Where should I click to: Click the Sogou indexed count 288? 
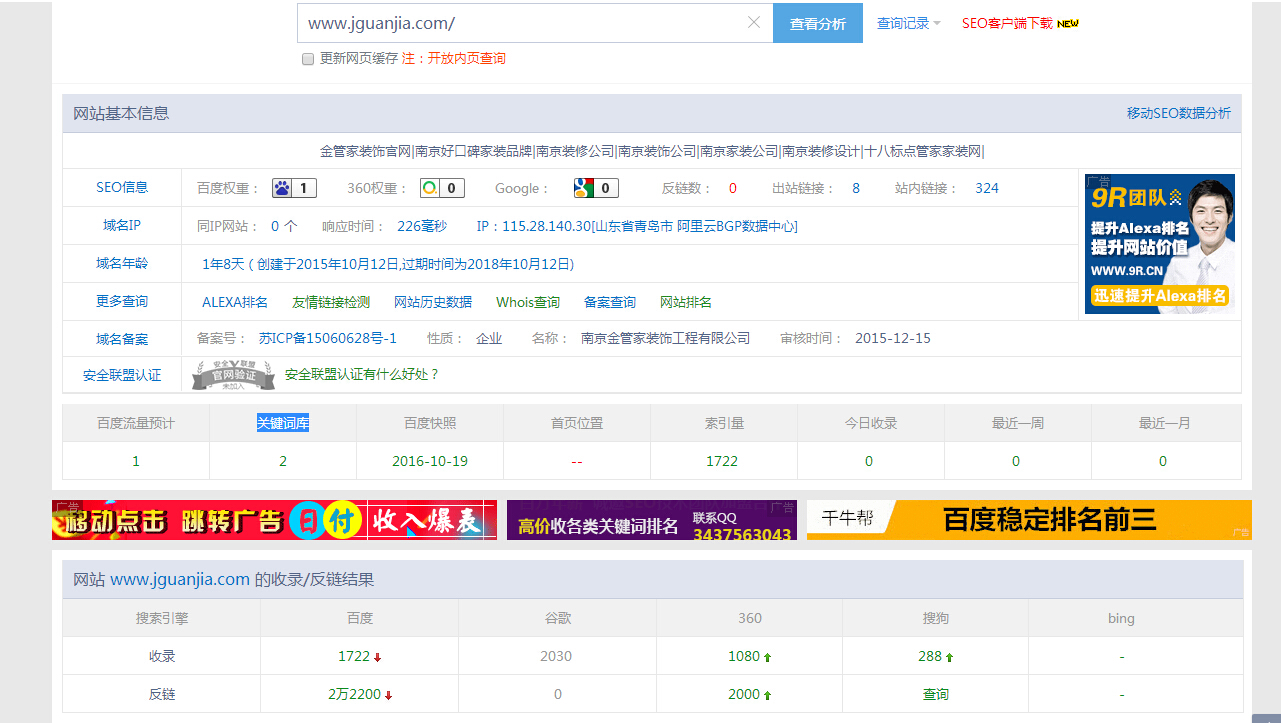click(x=930, y=656)
